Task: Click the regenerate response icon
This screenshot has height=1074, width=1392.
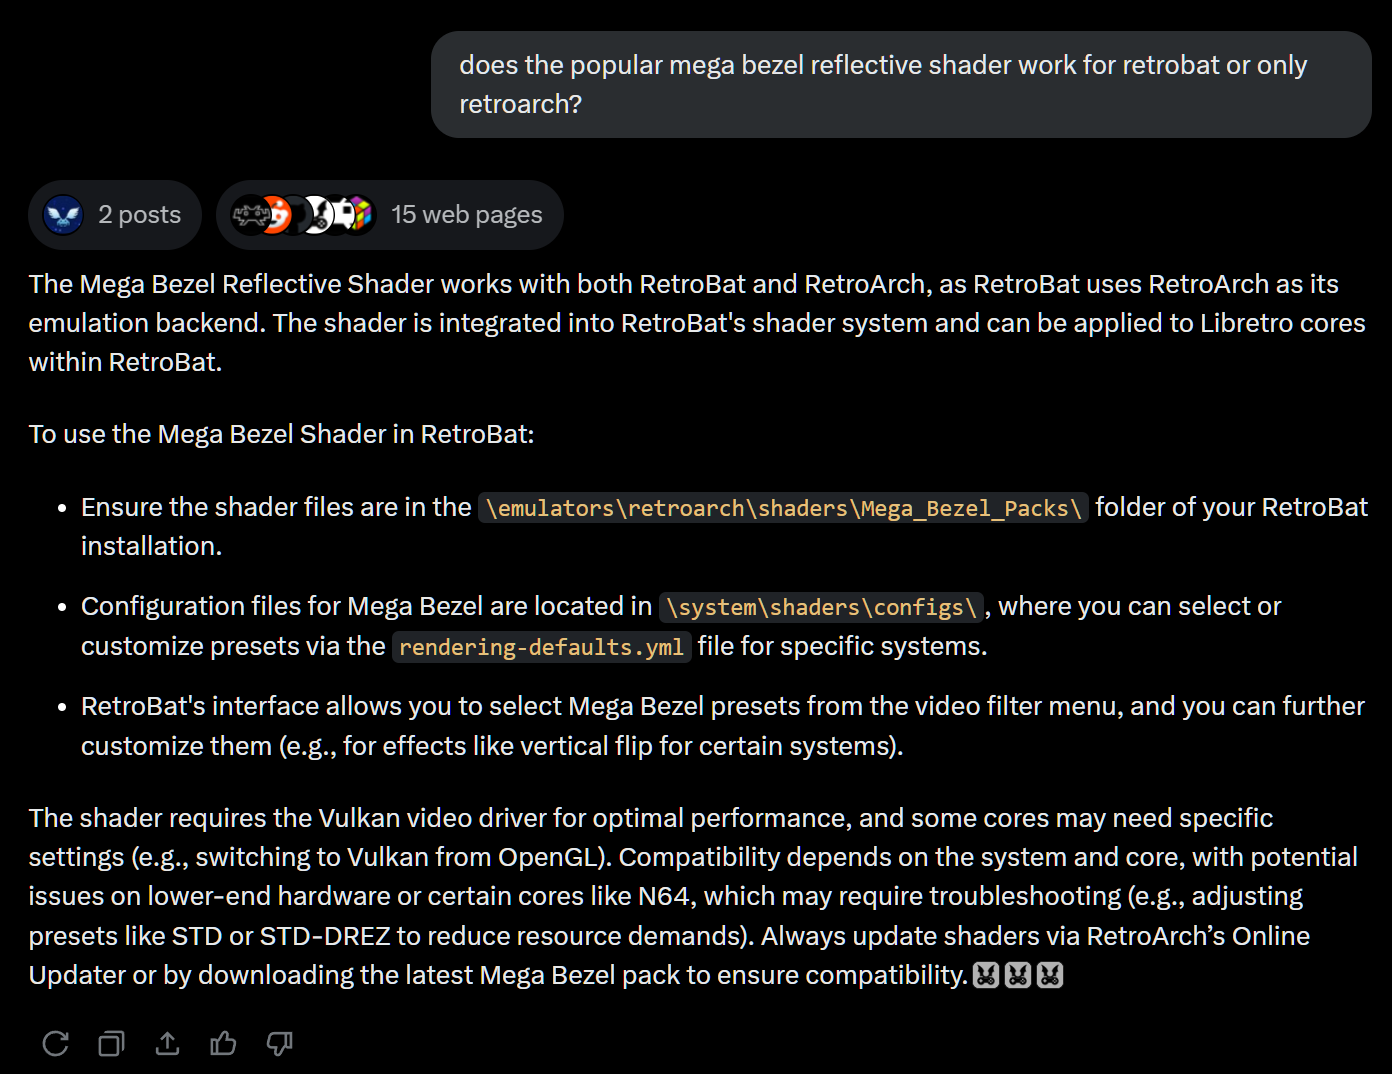Action: point(56,1044)
